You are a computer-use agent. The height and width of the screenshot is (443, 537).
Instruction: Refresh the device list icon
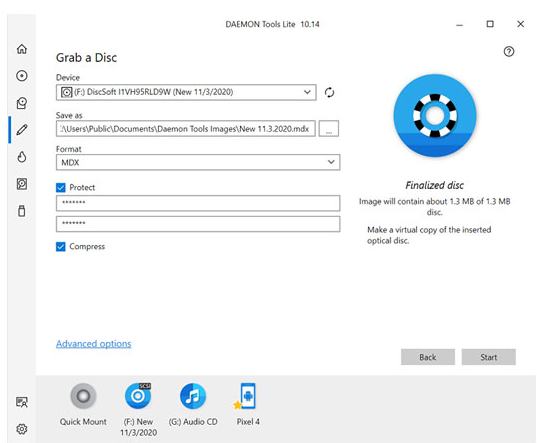[329, 92]
